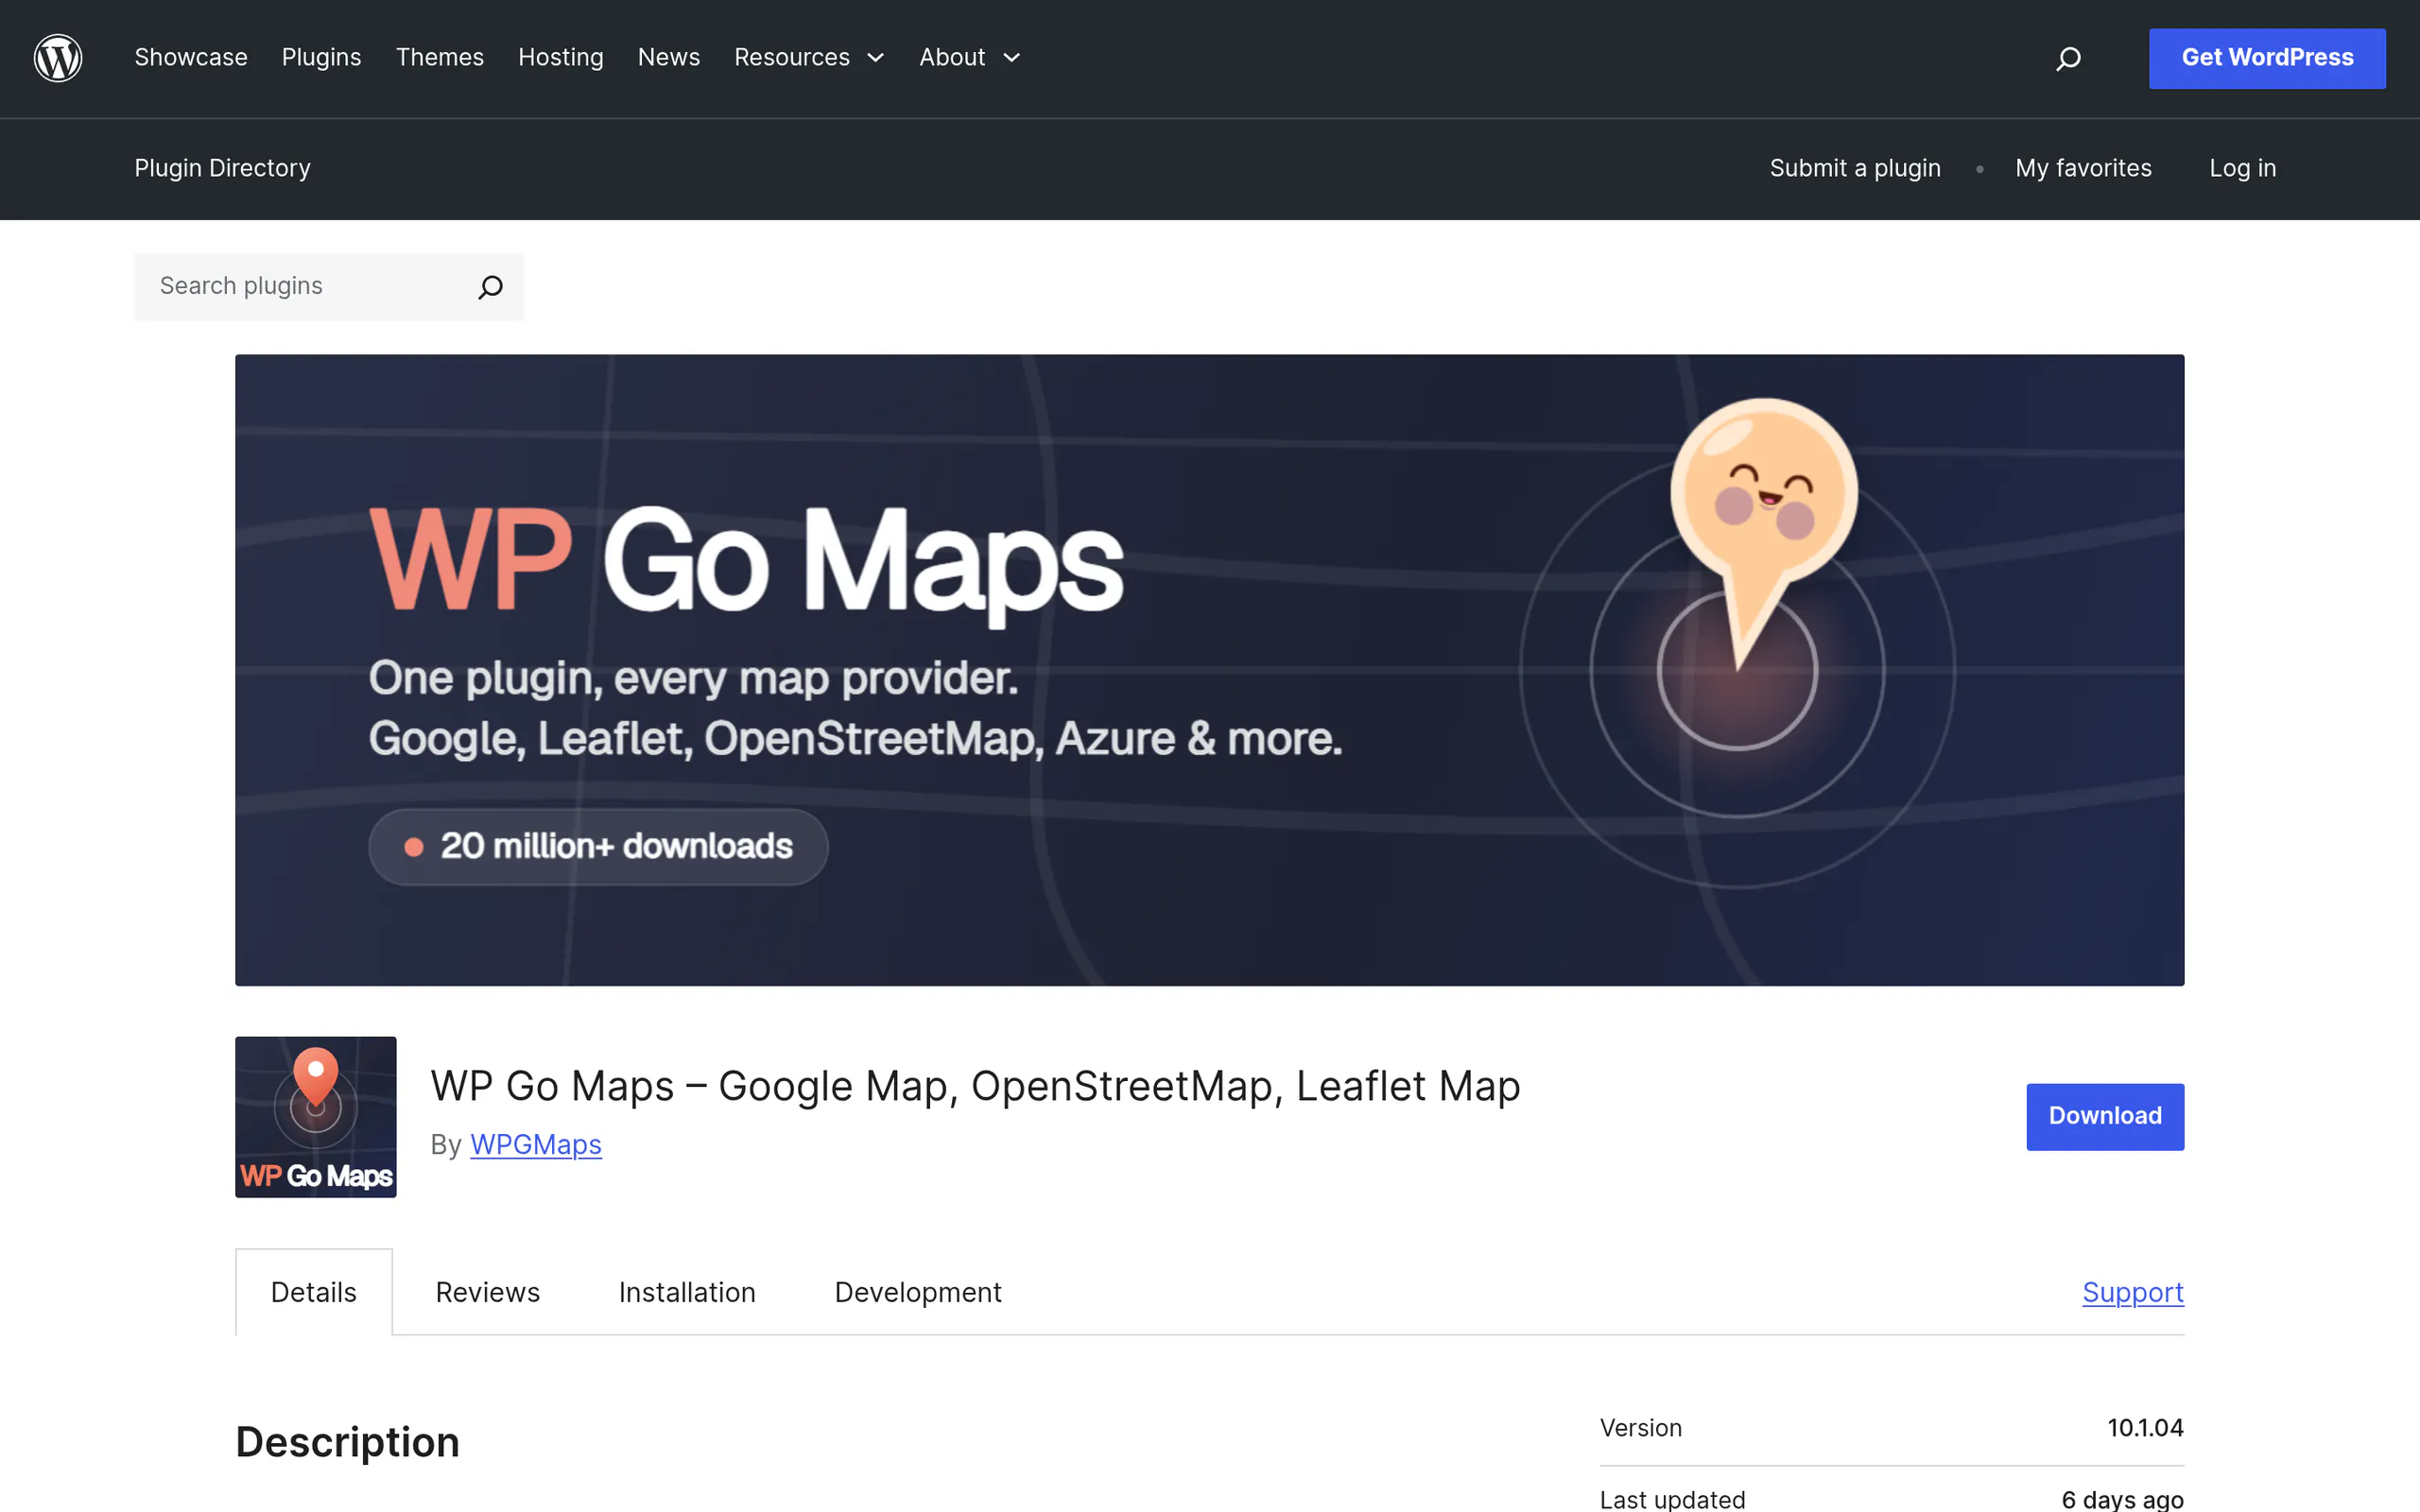Open the WPGMaps author link
This screenshot has width=2420, height=1512.
[x=536, y=1144]
